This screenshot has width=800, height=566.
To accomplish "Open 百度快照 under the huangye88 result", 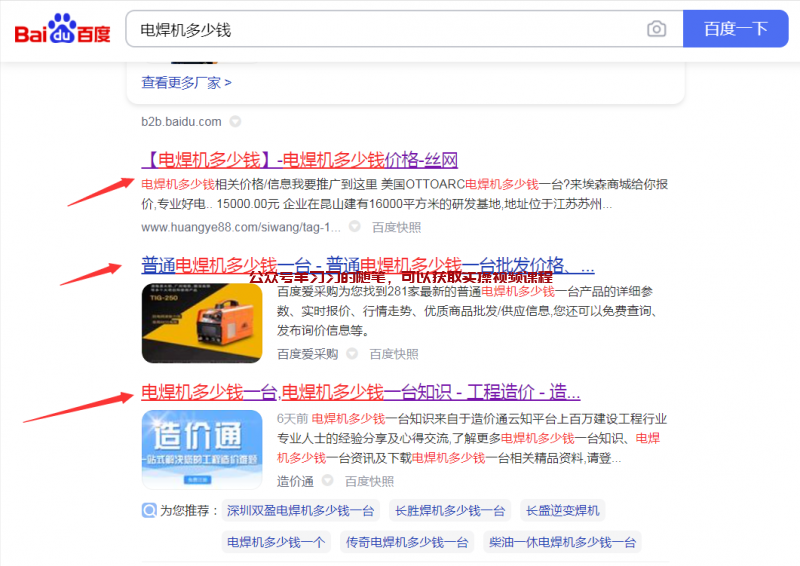I will pos(396,227).
